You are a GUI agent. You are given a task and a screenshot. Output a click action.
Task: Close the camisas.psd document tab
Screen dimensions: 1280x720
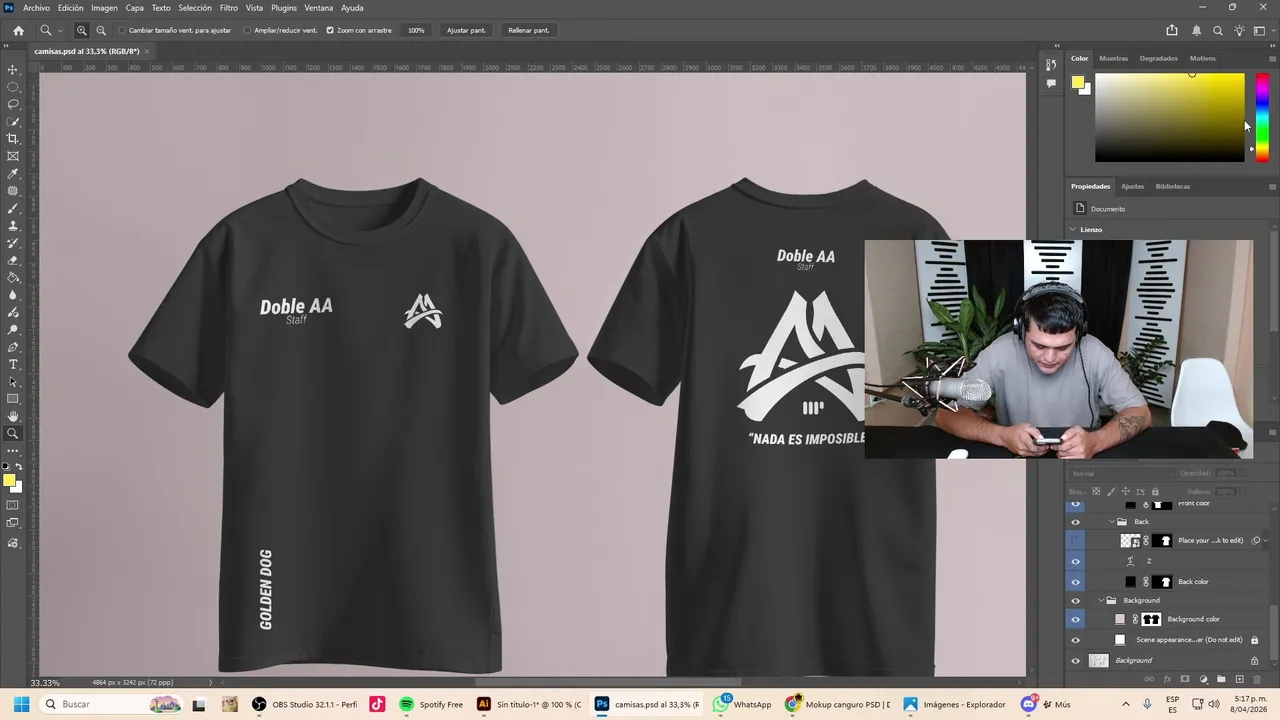point(146,51)
